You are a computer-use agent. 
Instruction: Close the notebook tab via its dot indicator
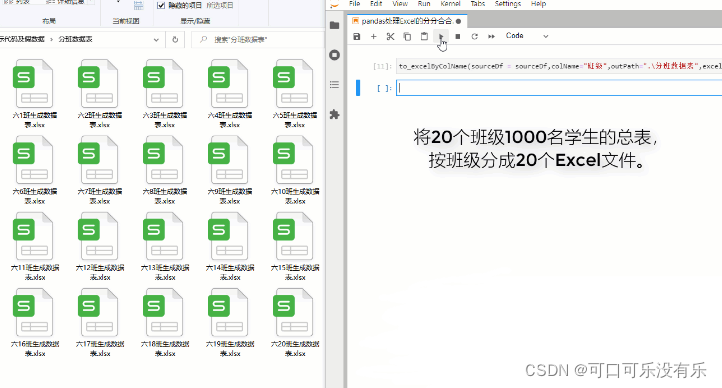(x=458, y=21)
